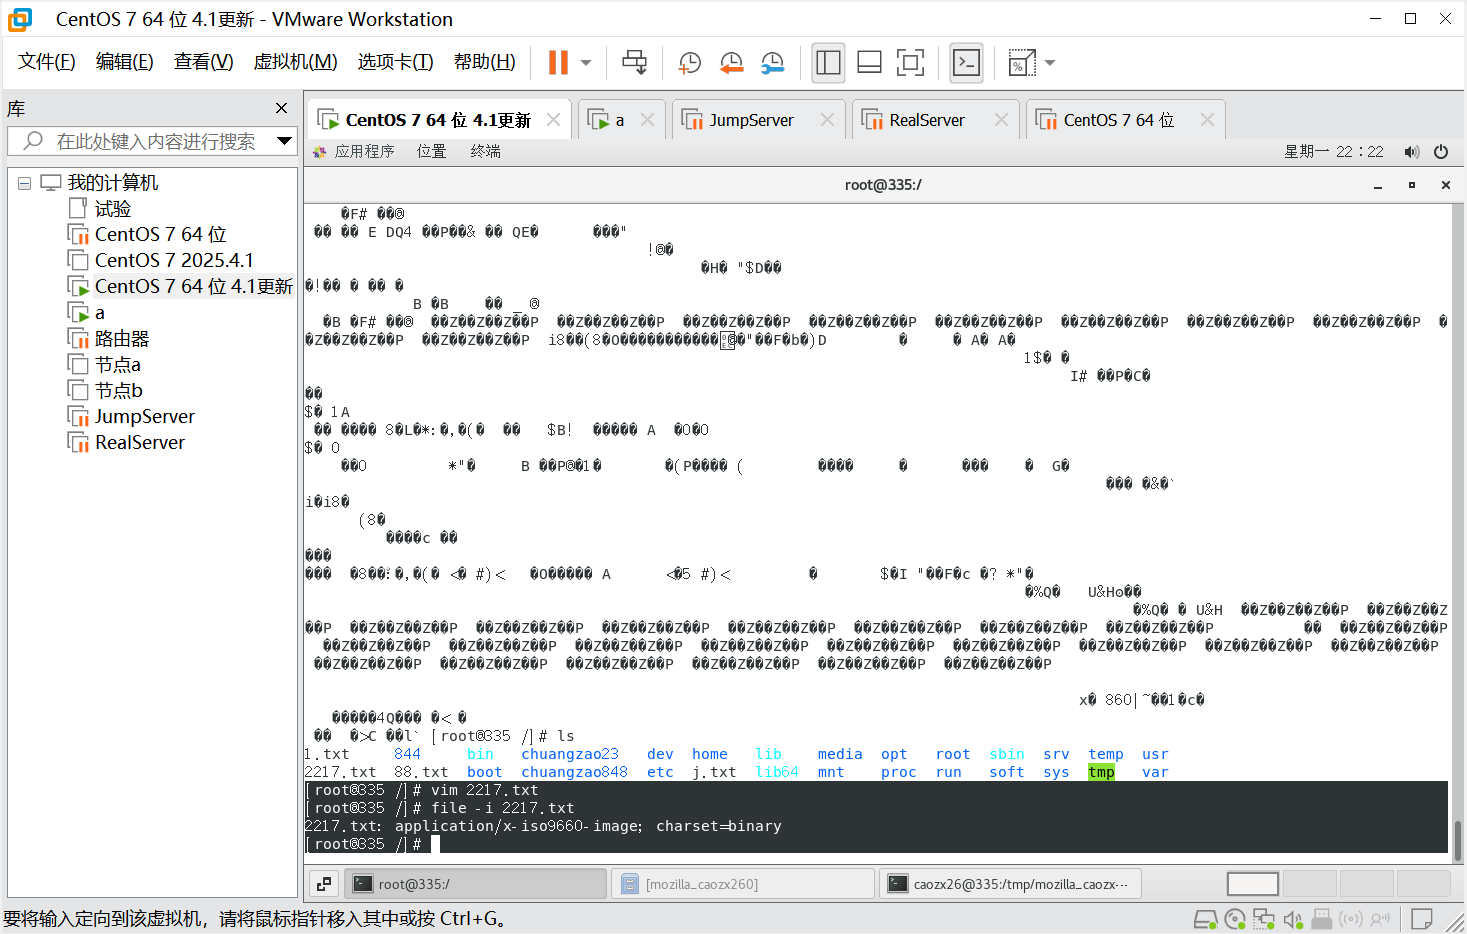Send Ctrl+Alt+Del to virtual machine
Viewport: 1467px width, 934px height.
tap(634, 62)
